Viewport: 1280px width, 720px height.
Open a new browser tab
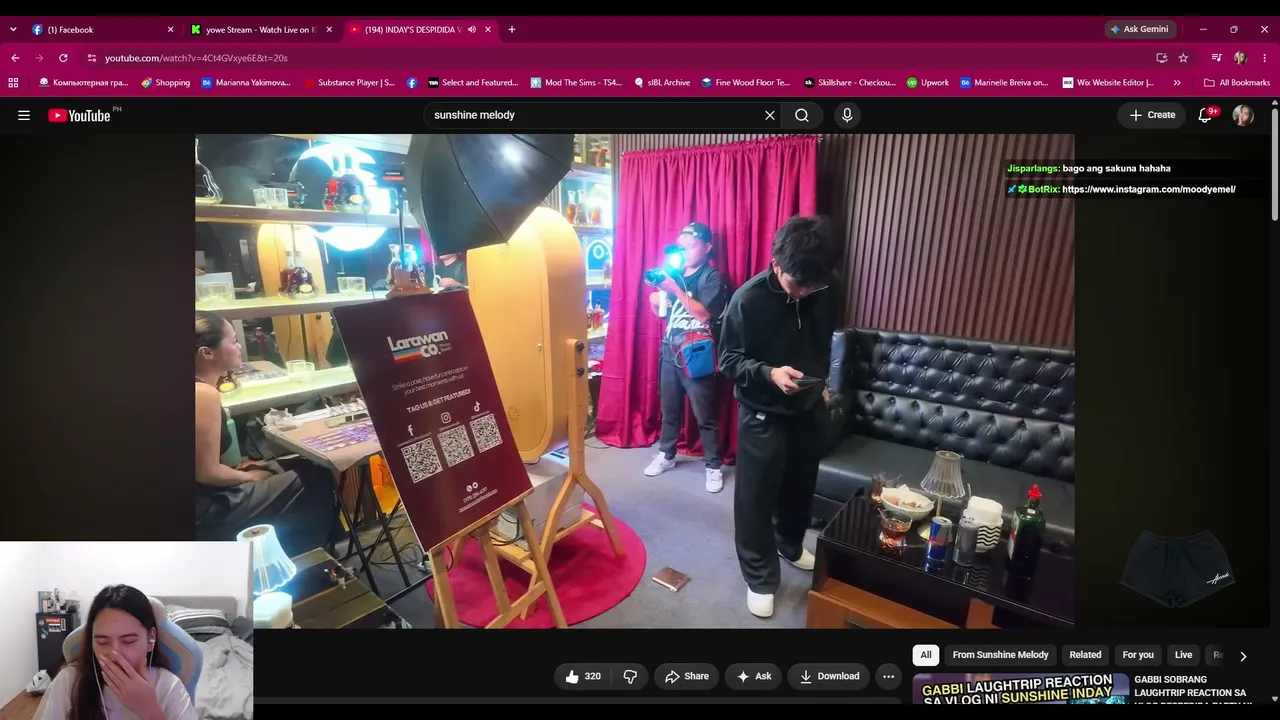[x=512, y=29]
